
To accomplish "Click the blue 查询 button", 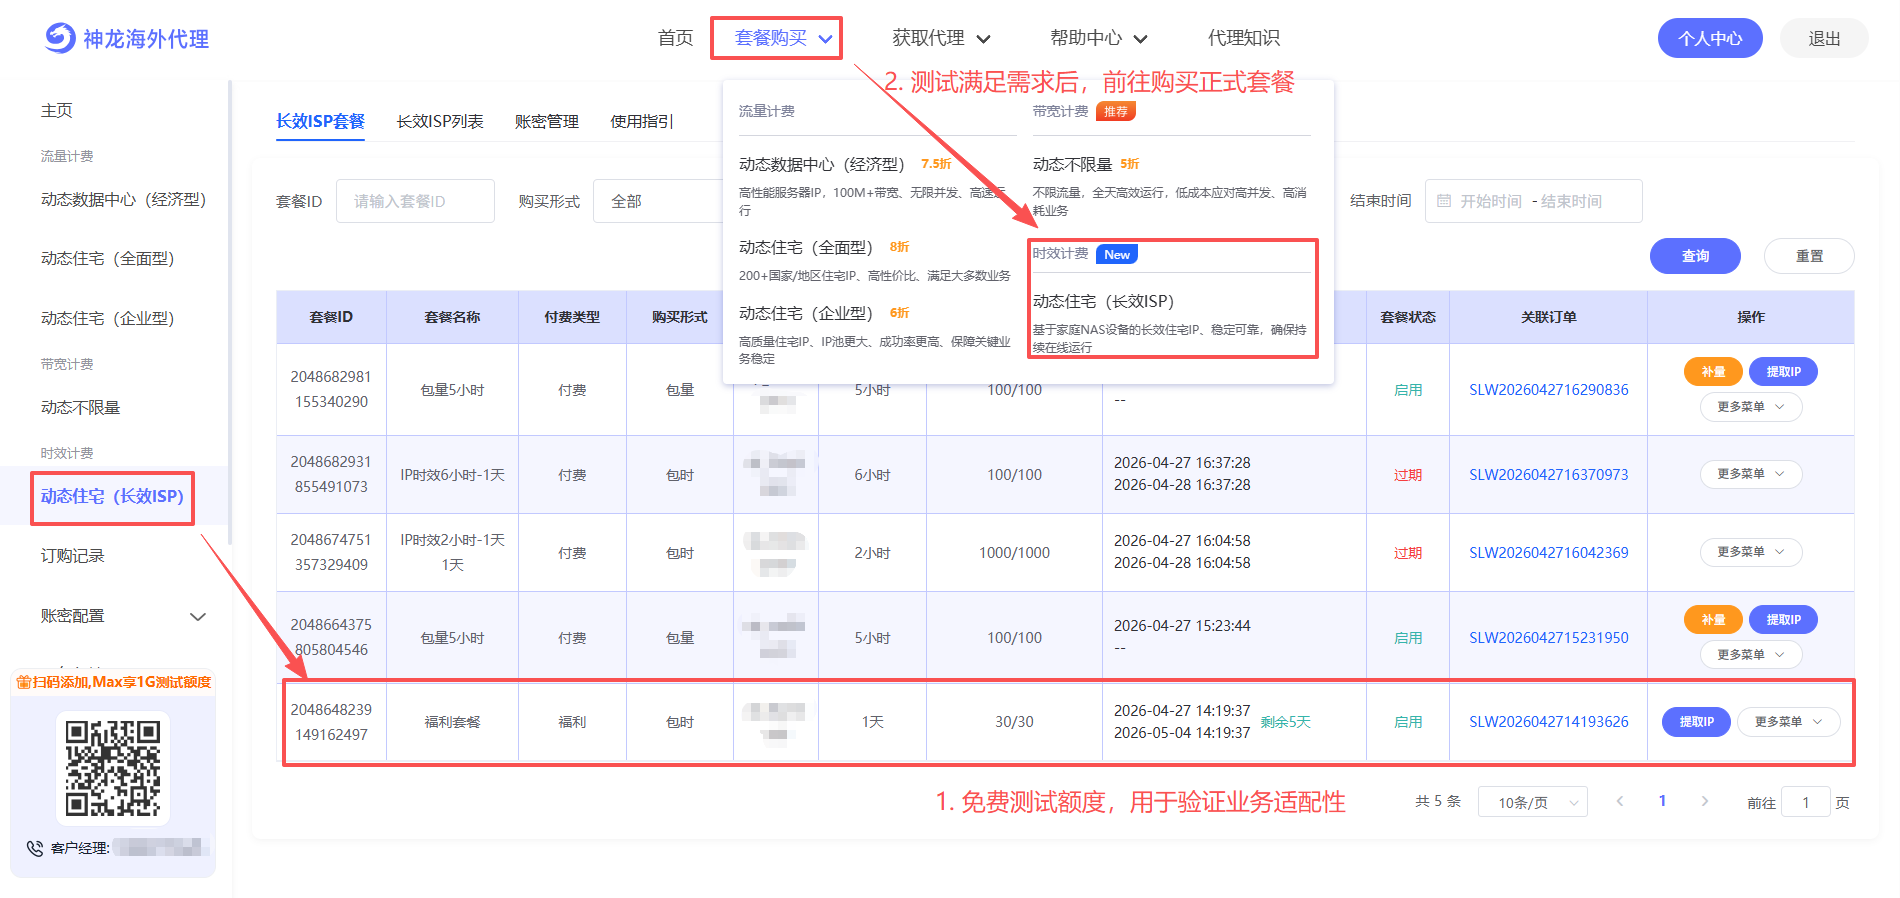I will 1694,256.
